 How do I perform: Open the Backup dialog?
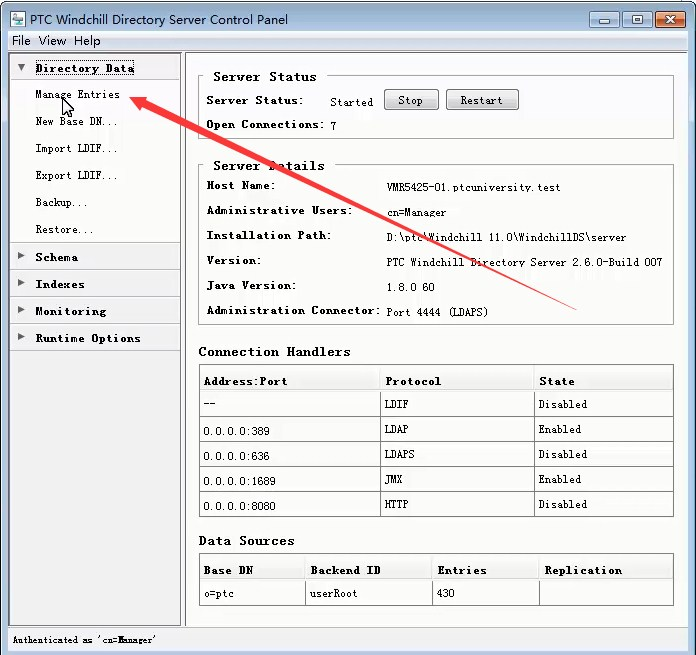click(x=61, y=202)
